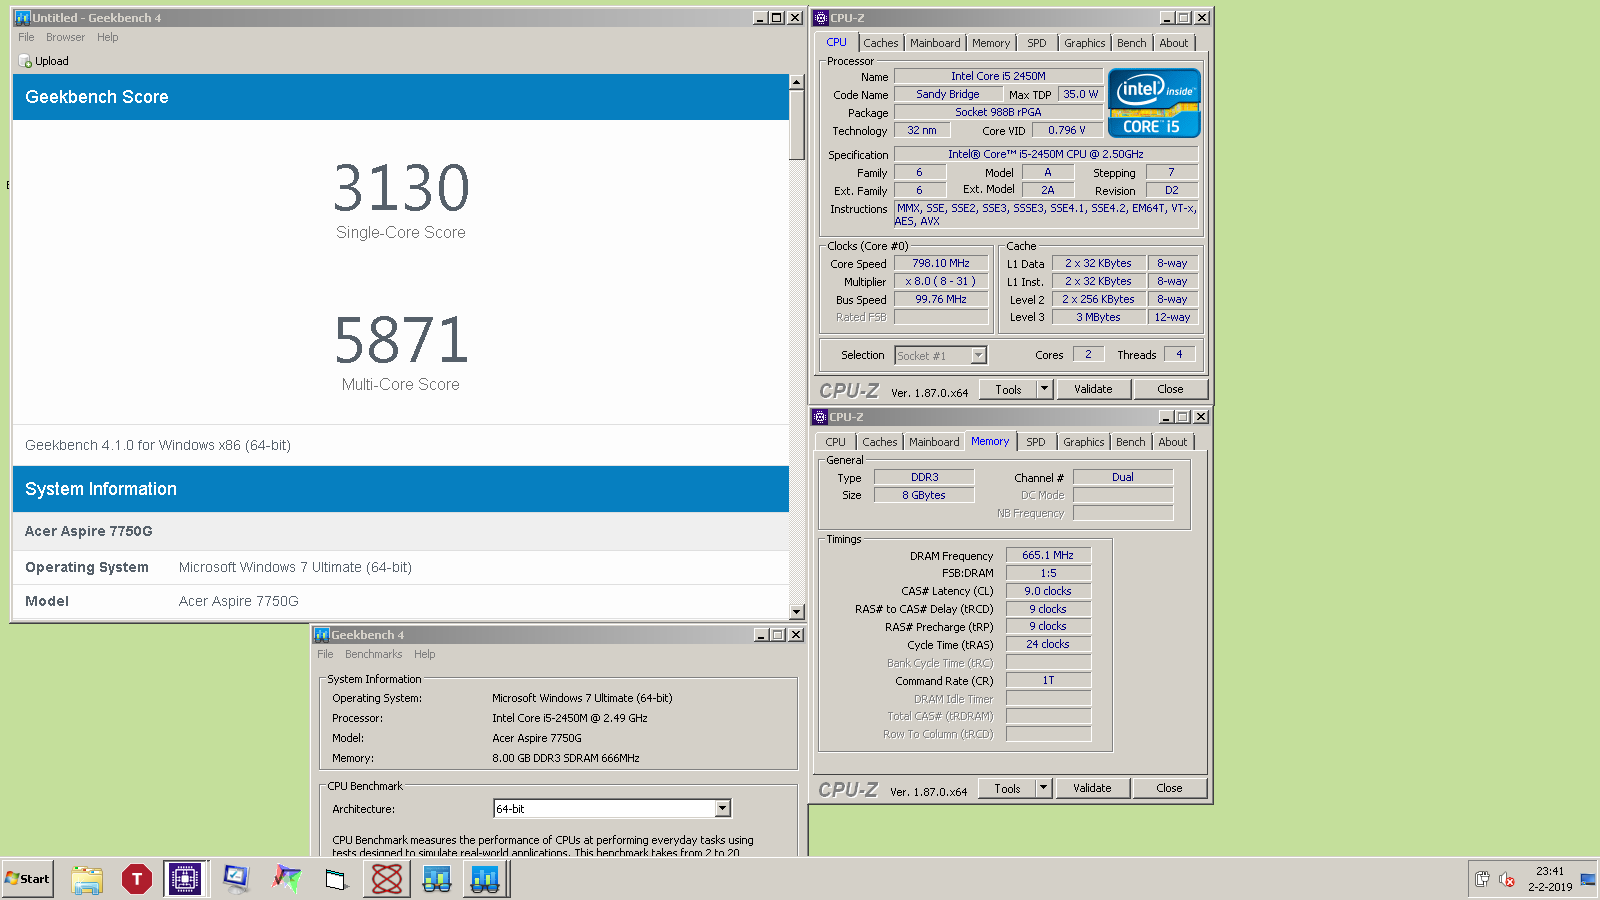Viewport: 1600px width, 900px height.
Task: Open Tools dropdown arrow in lower CPU-Z
Action: pos(1044,788)
